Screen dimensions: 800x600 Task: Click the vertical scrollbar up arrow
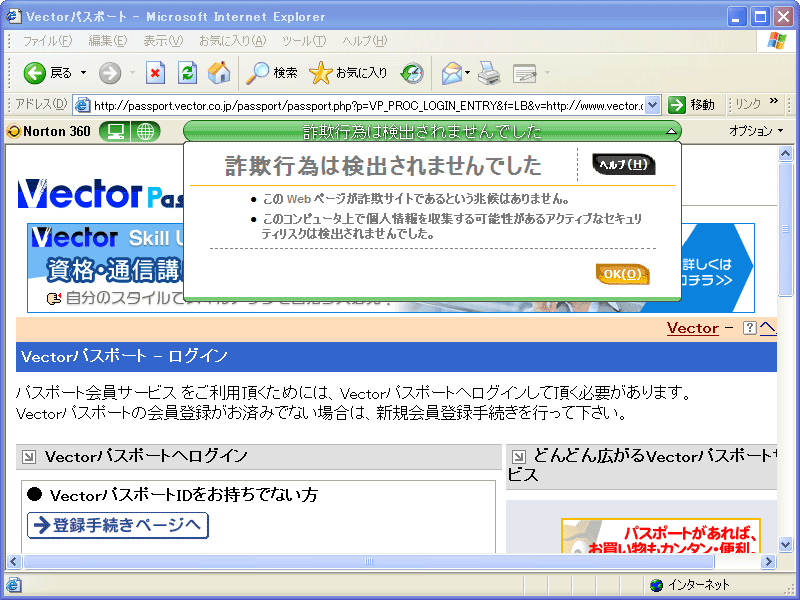click(x=785, y=154)
